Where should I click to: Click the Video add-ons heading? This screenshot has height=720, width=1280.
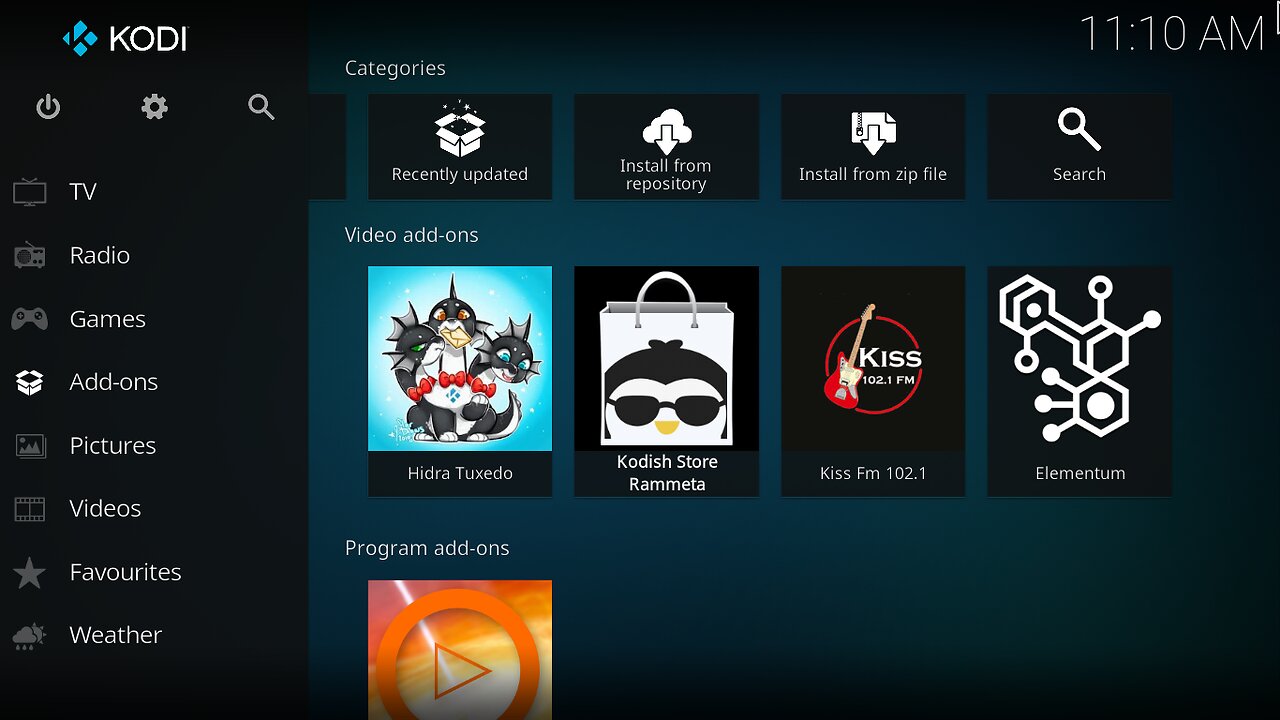411,236
